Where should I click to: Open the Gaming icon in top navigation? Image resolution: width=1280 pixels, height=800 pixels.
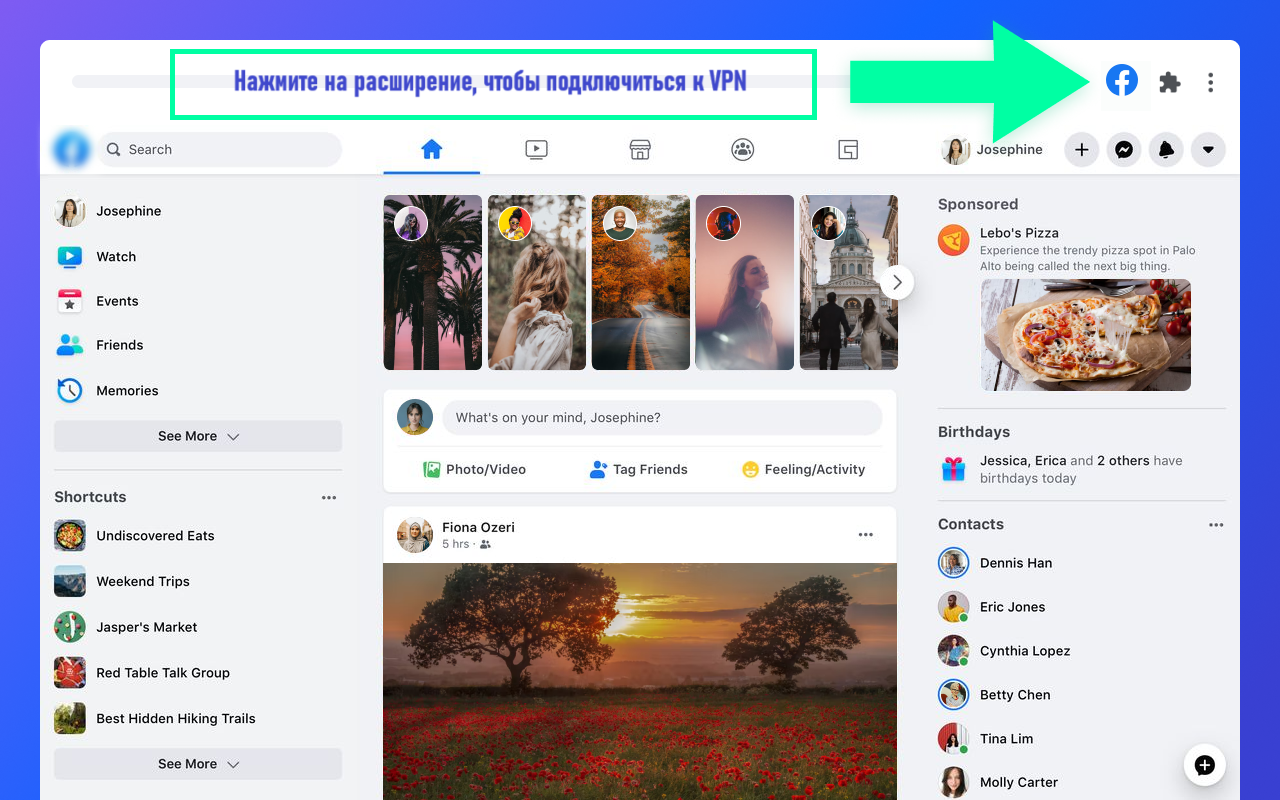coord(847,148)
